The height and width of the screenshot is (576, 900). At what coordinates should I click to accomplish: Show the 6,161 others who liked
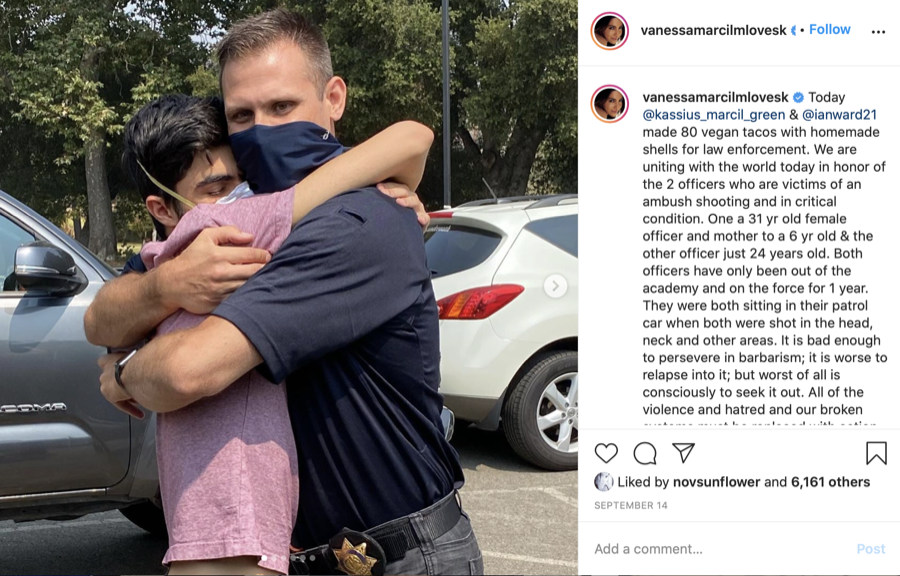tap(831, 482)
